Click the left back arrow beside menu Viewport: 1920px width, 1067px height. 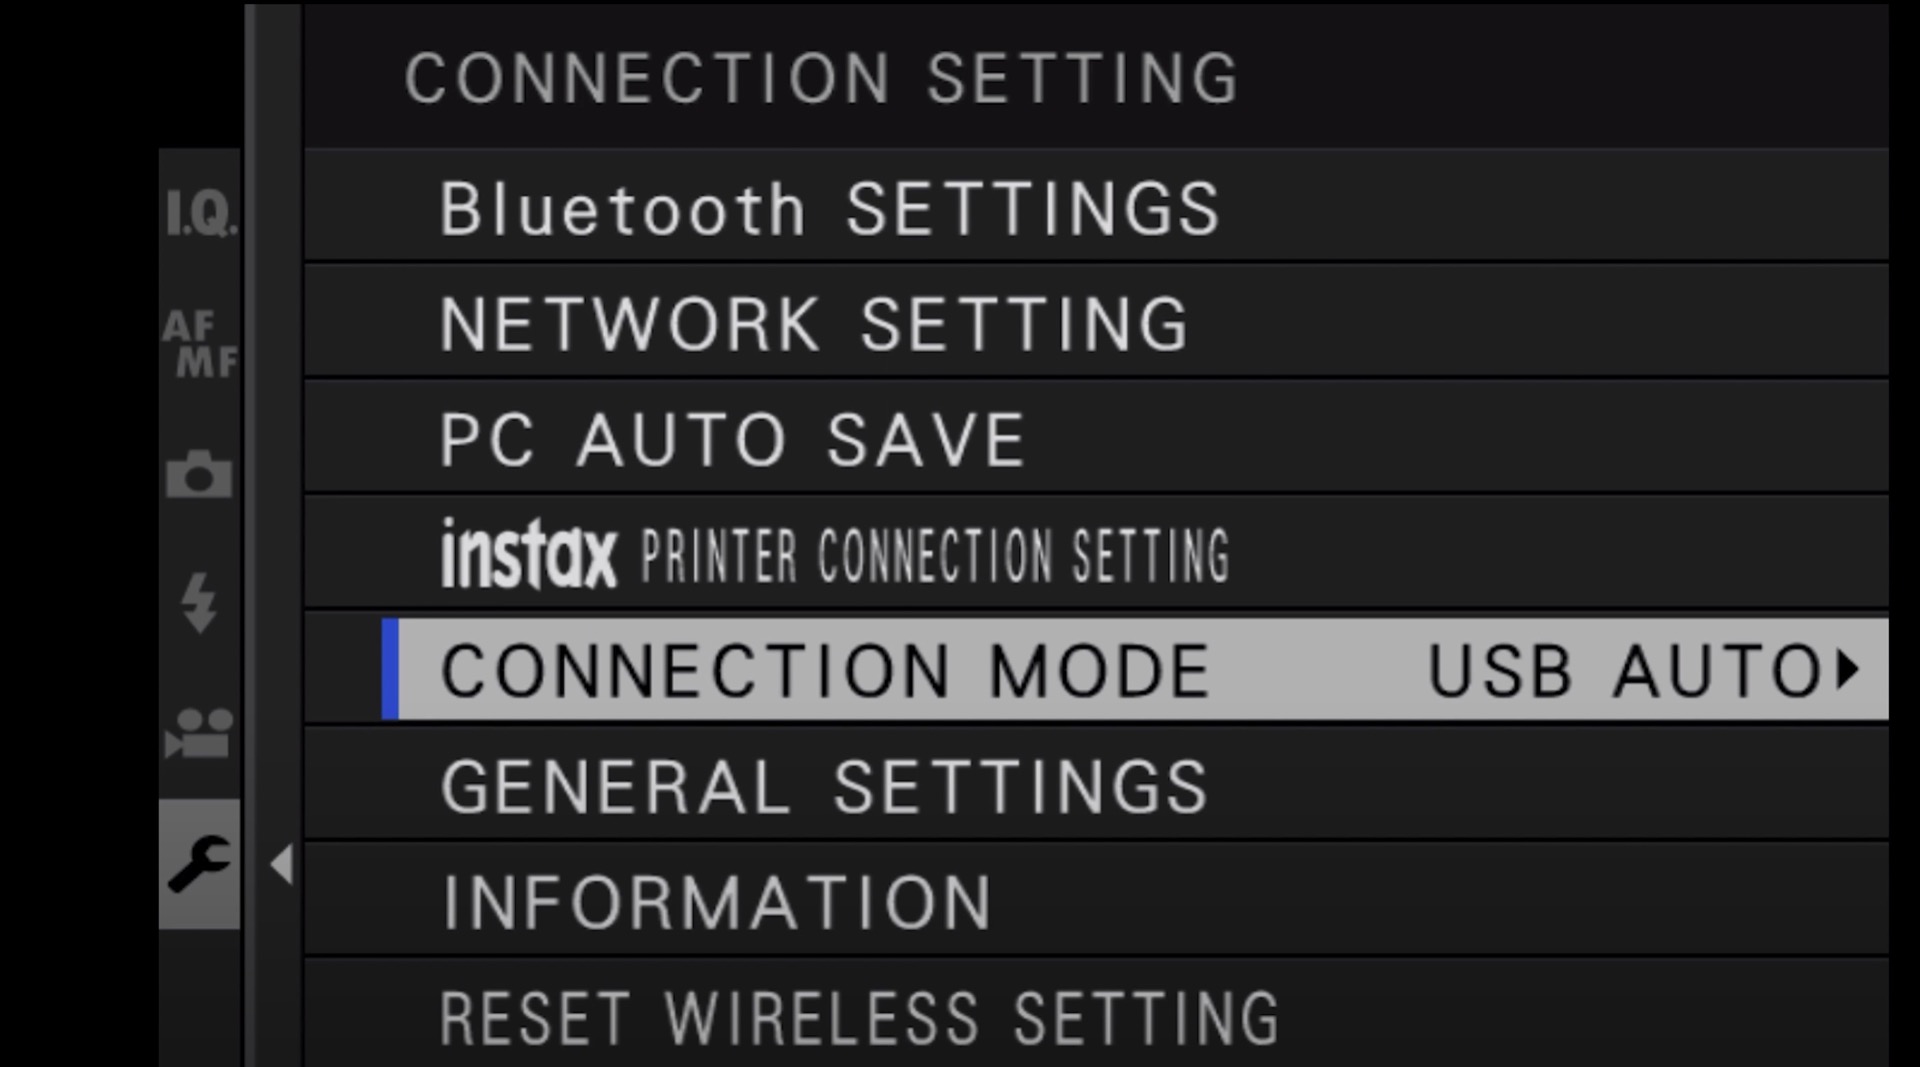pos(282,865)
